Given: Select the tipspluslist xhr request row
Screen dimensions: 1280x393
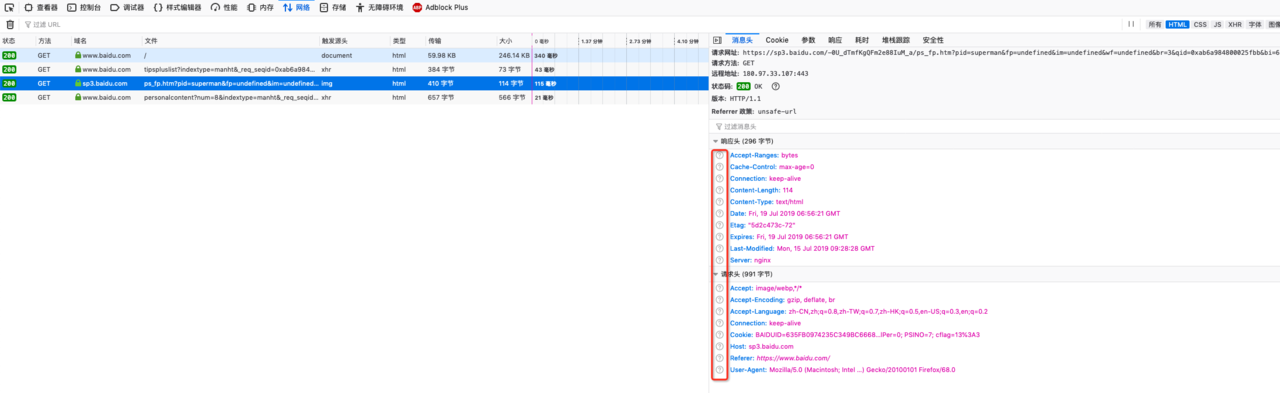Looking at the screenshot, I should tap(354, 69).
